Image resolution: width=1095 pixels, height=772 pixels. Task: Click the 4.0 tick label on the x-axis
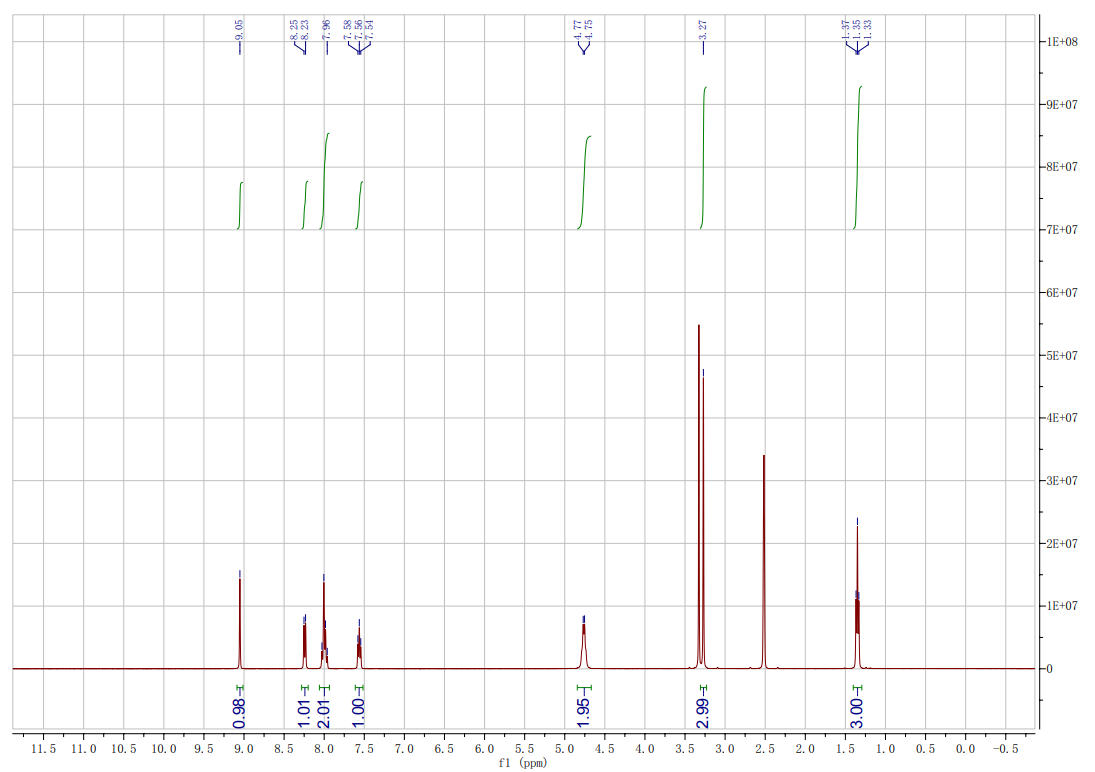pos(645,749)
